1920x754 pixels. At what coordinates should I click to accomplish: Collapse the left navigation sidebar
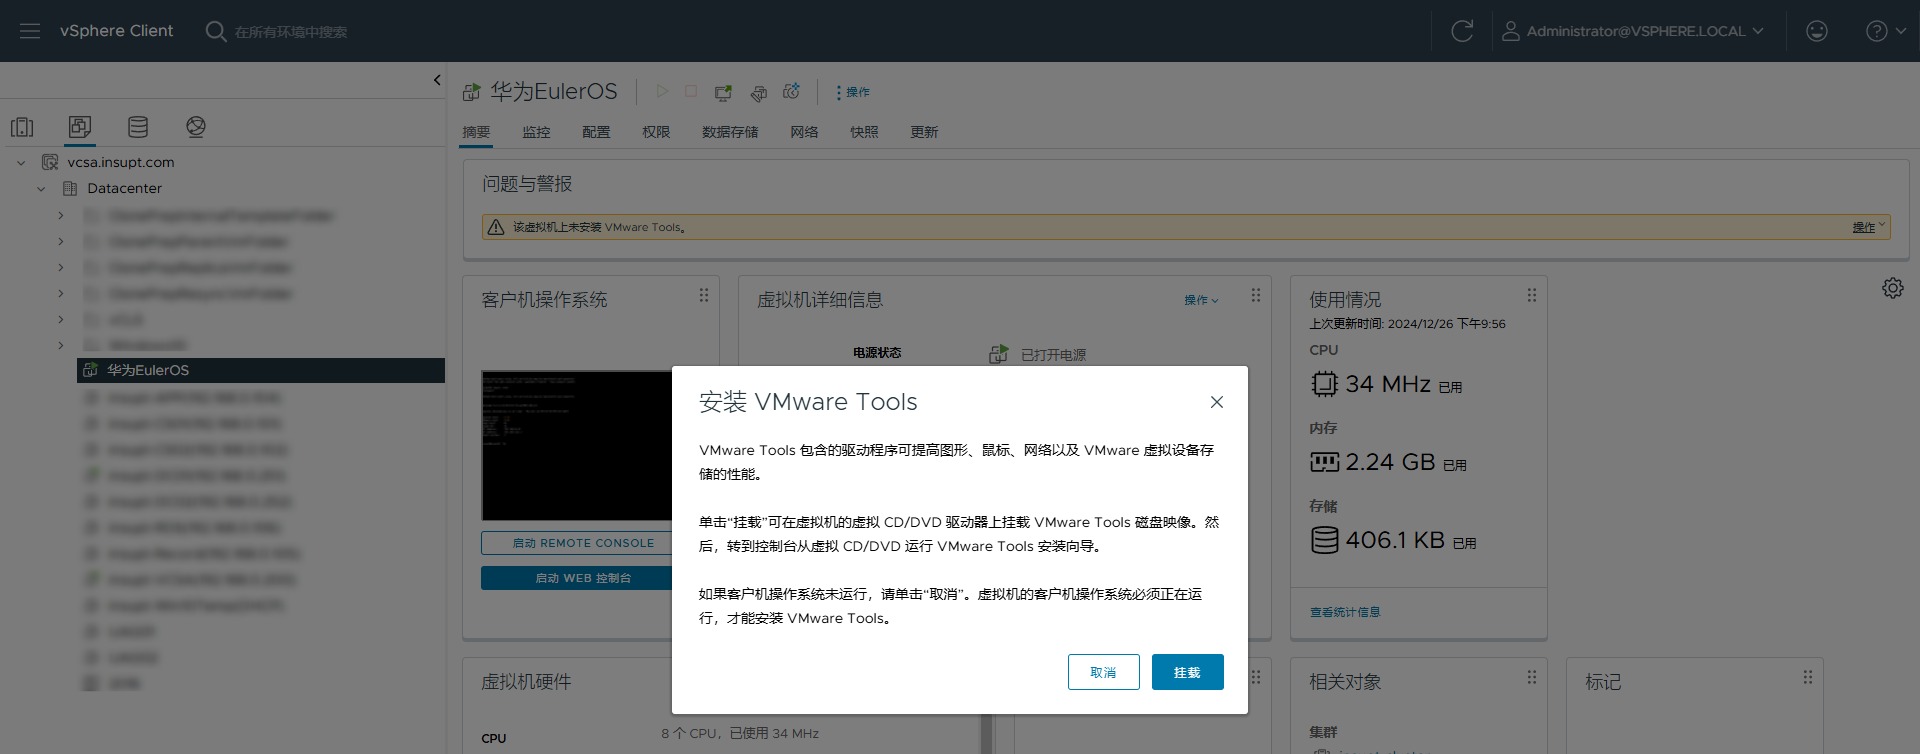click(437, 80)
